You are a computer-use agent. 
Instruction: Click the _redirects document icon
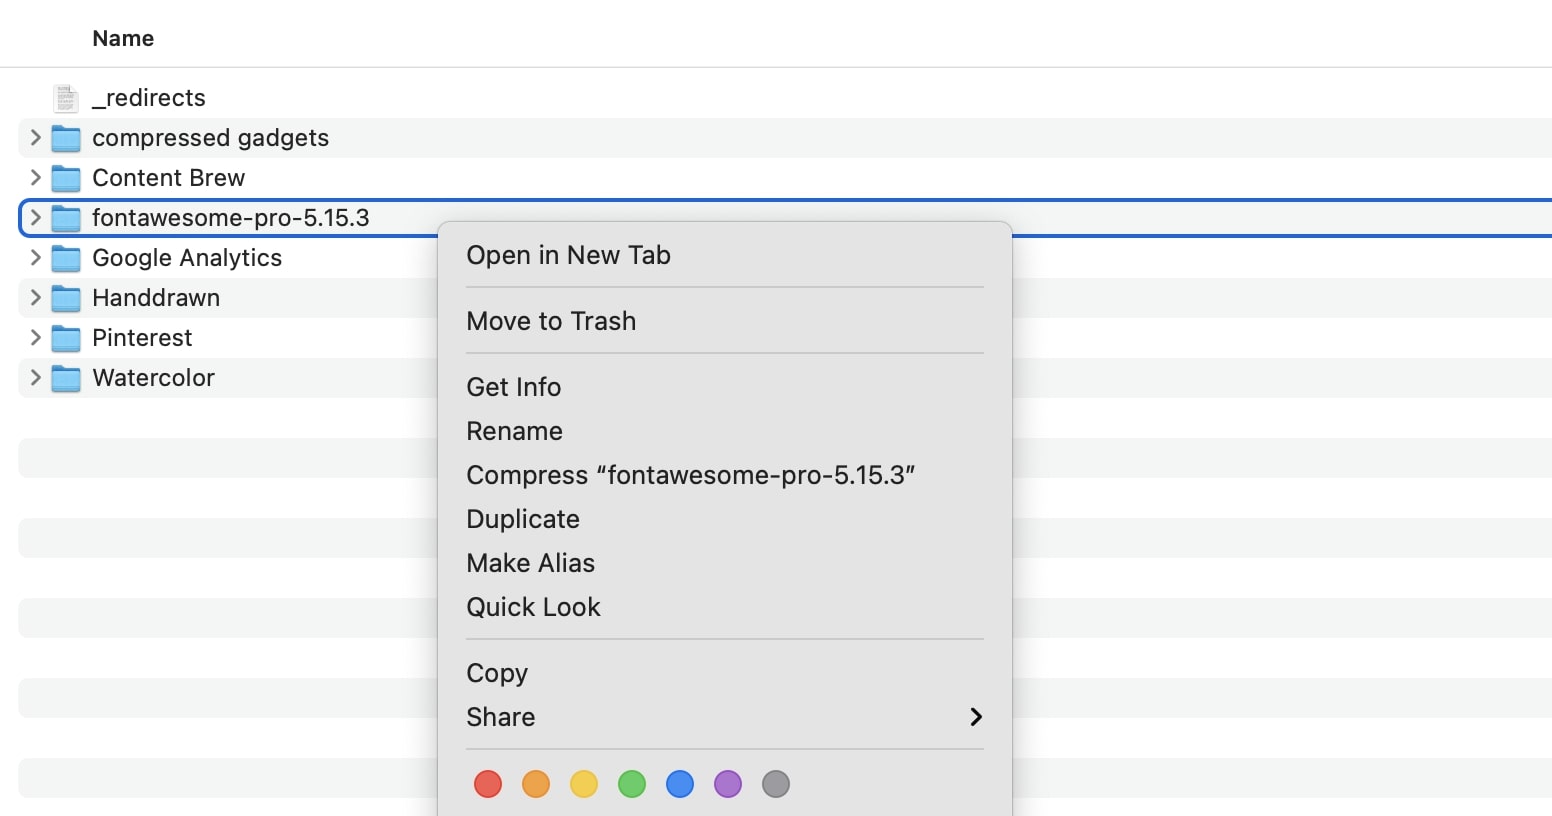pyautogui.click(x=65, y=97)
